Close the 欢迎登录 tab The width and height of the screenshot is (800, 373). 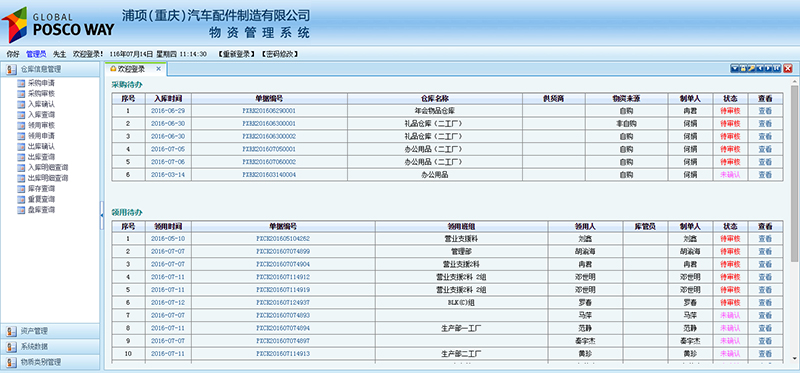158,68
